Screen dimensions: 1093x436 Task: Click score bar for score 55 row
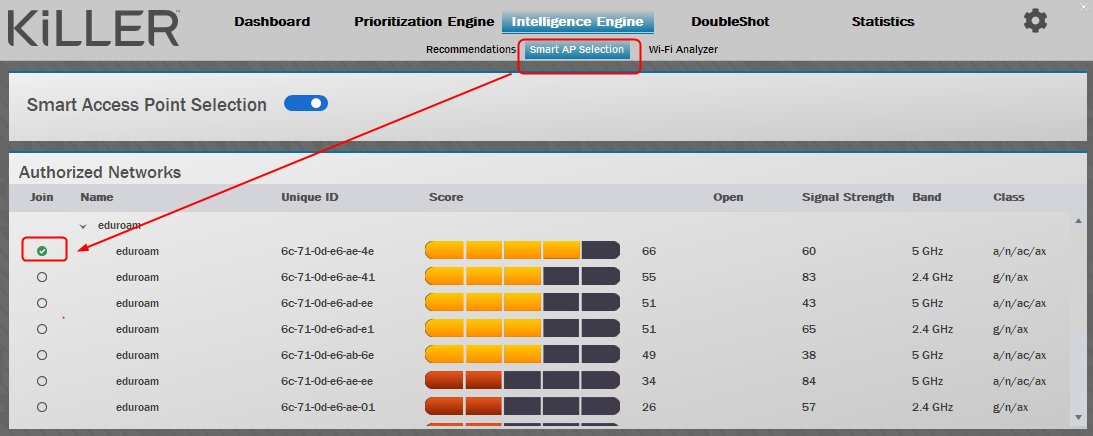[x=522, y=277]
